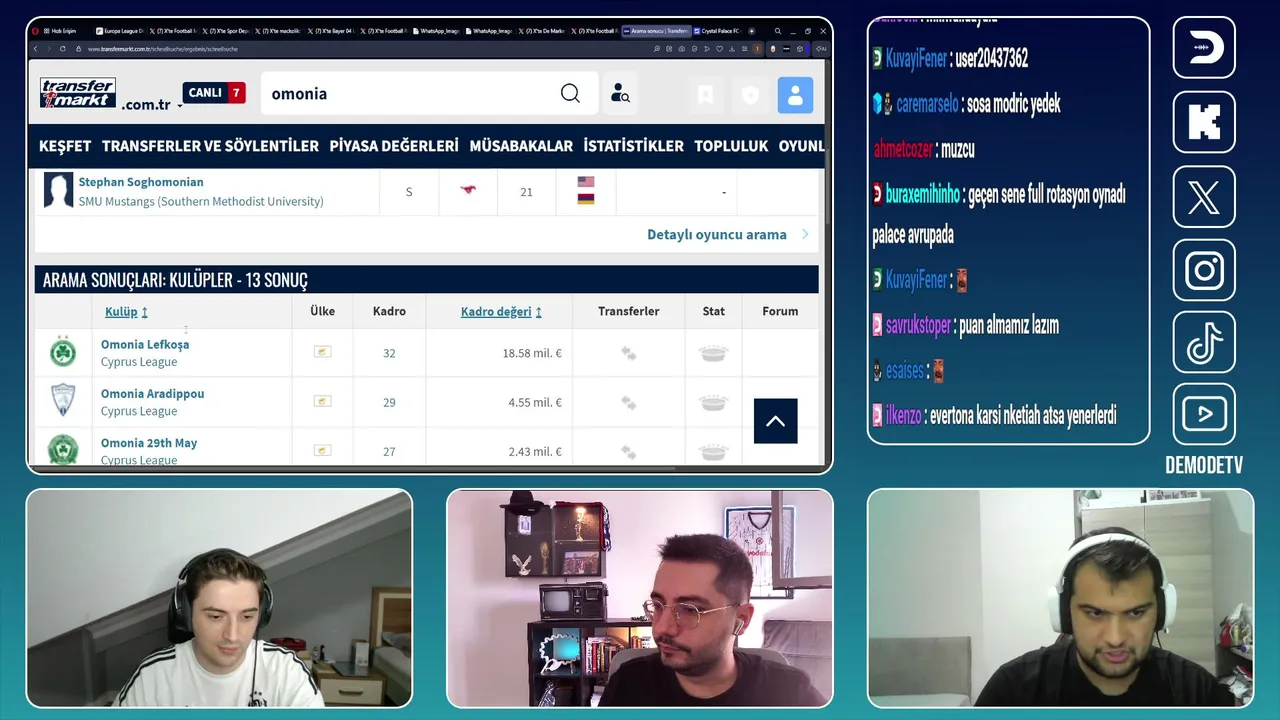
Task: Reload the page with the refresh icon
Action: pos(62,49)
